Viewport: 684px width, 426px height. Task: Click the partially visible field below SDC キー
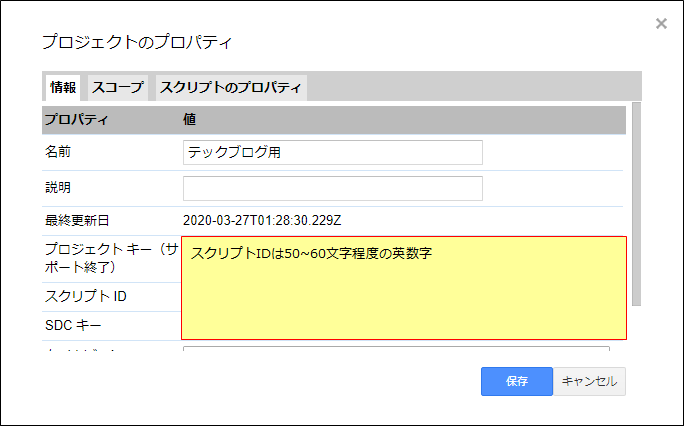pos(396,348)
